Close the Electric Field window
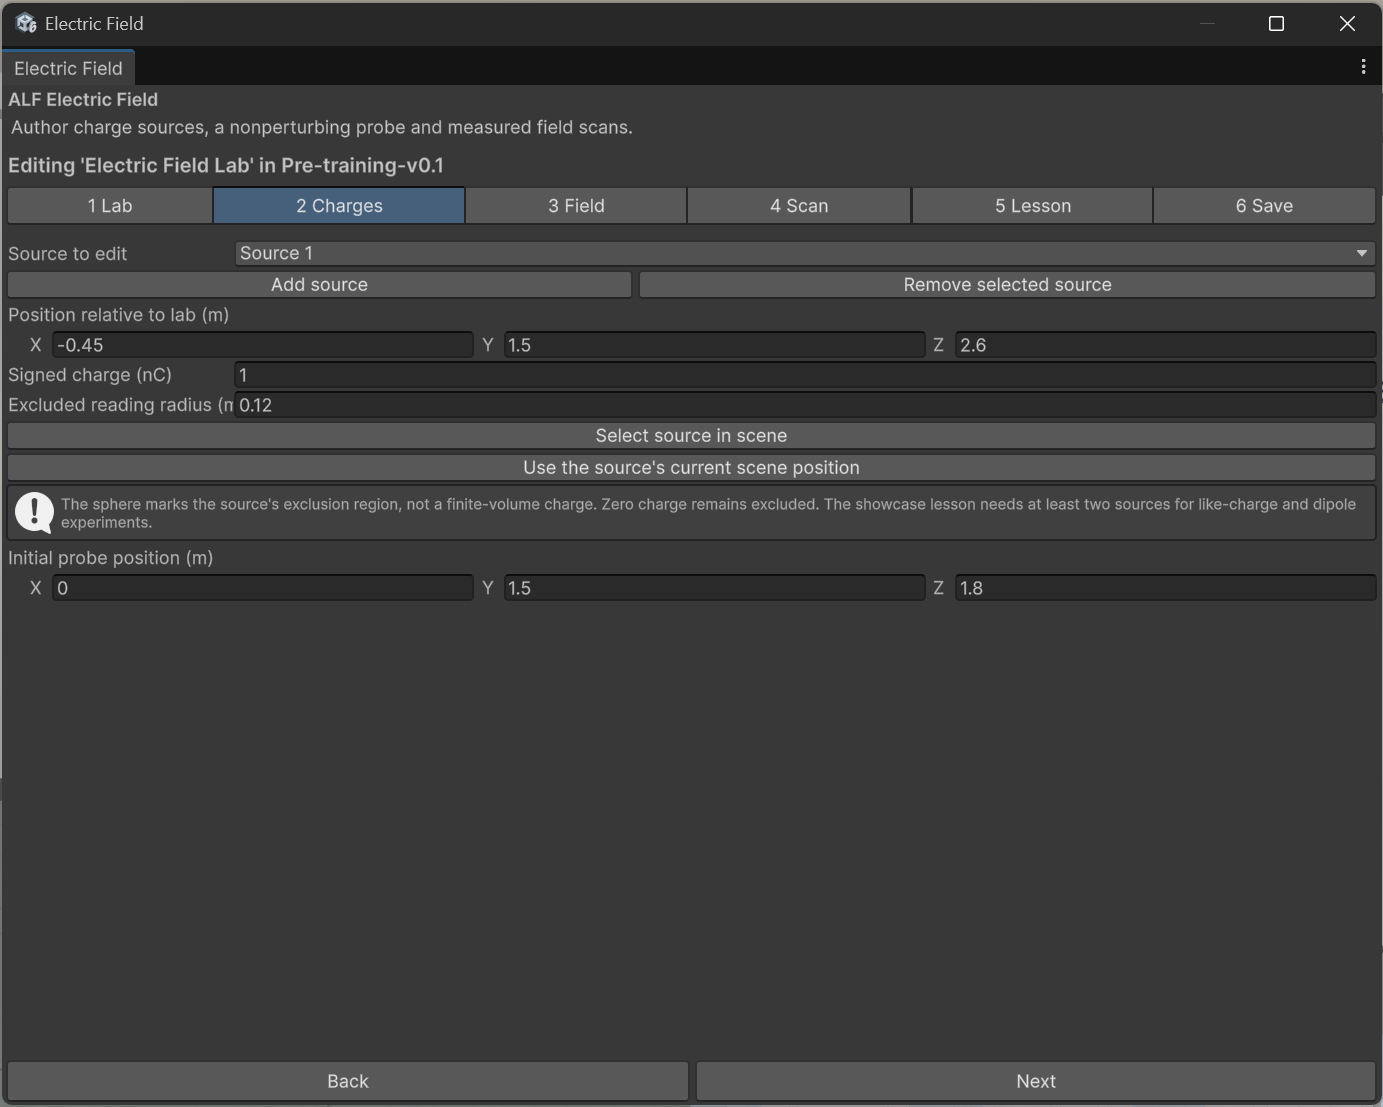The width and height of the screenshot is (1383, 1107). [1347, 23]
